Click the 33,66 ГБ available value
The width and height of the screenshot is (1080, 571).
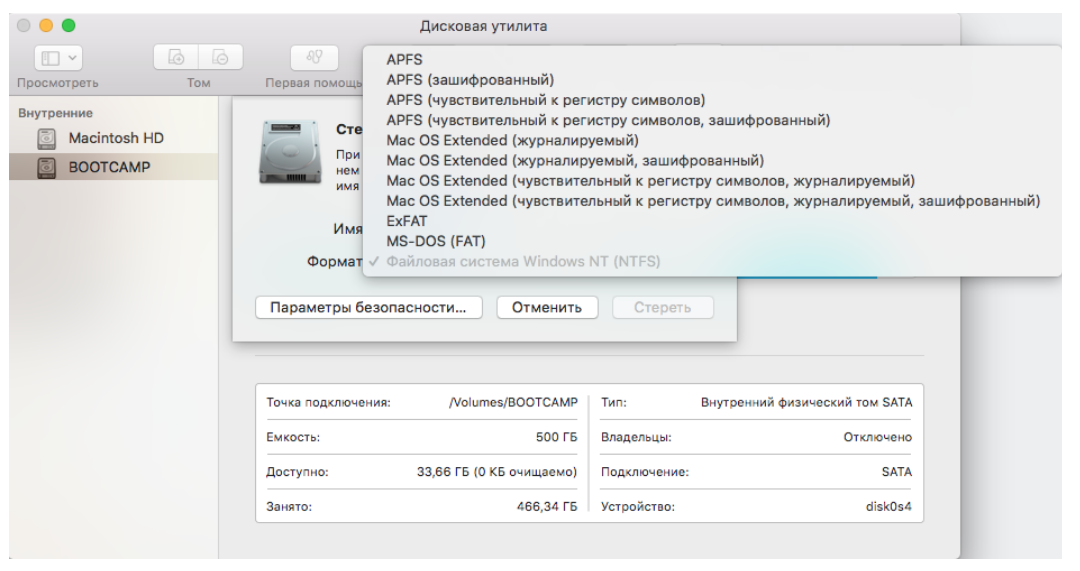[497, 472]
